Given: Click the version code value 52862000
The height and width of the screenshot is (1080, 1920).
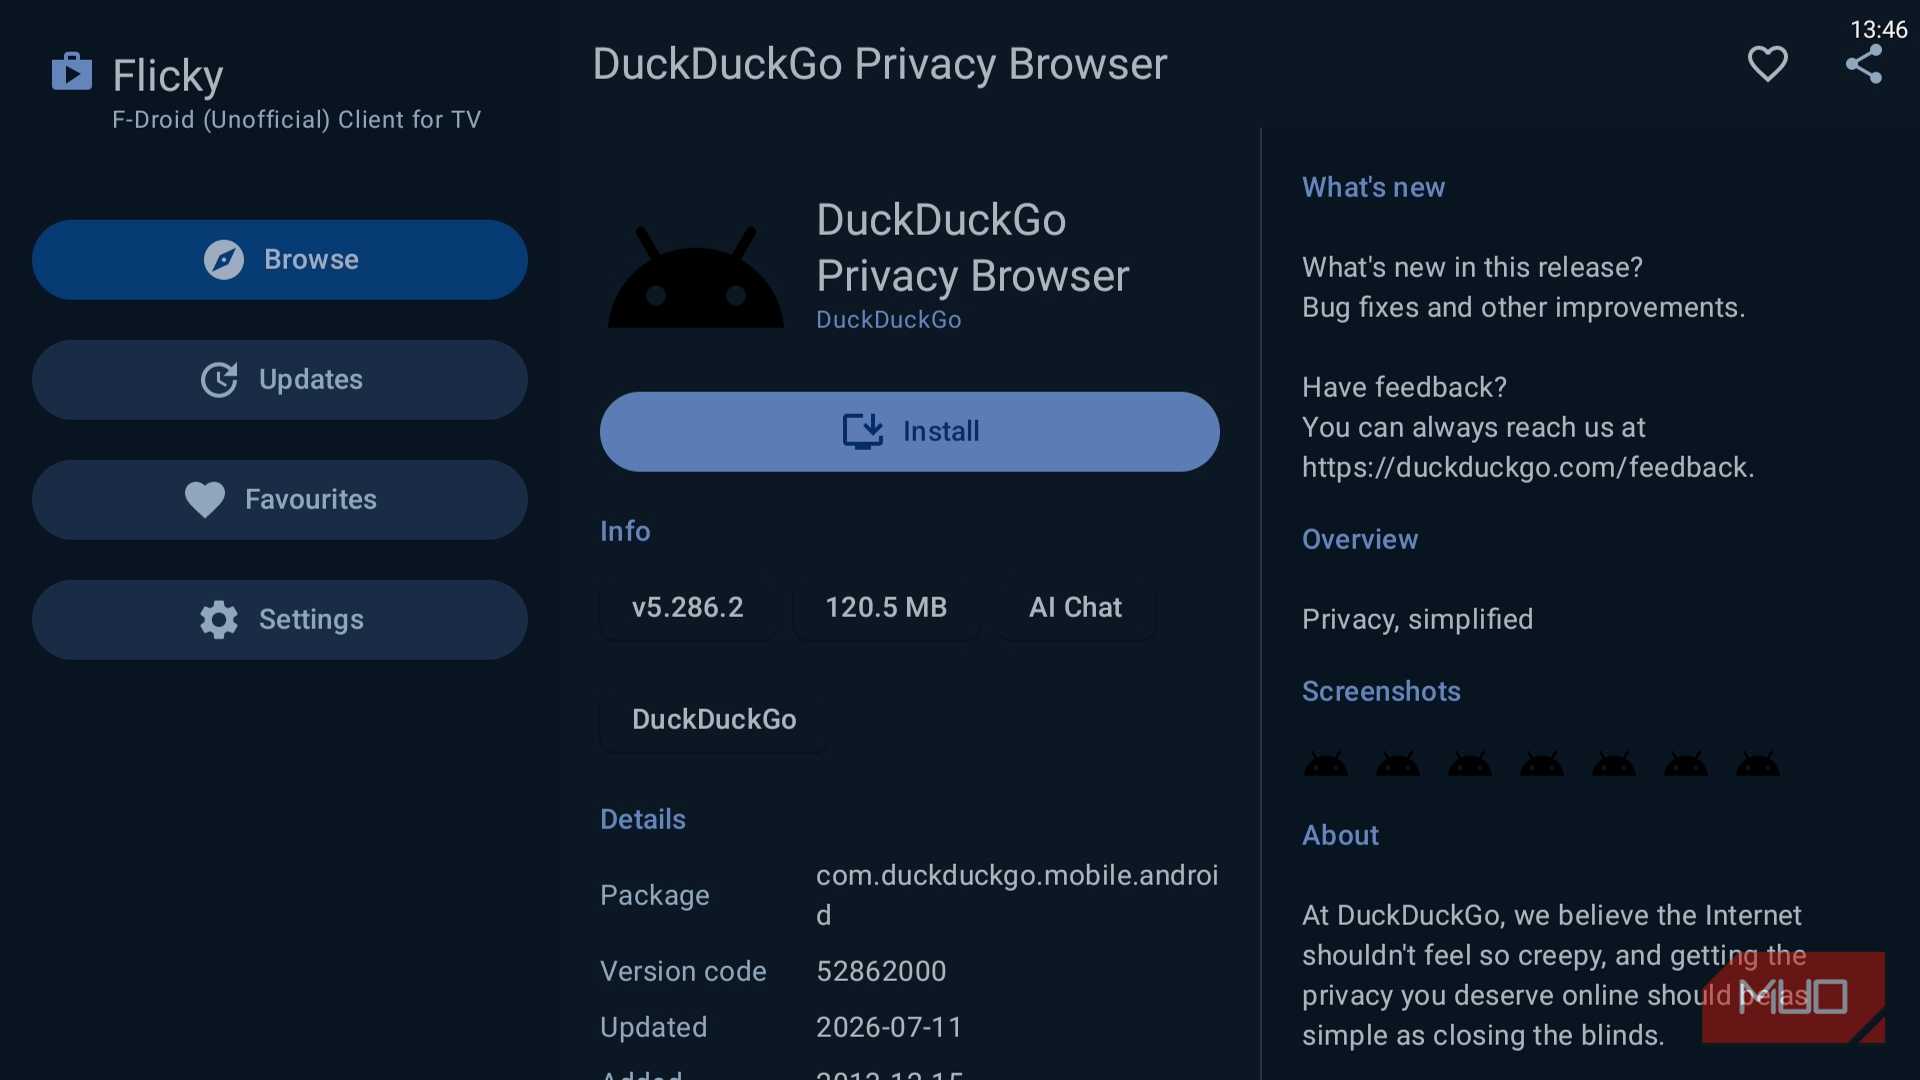Looking at the screenshot, I should tap(881, 972).
